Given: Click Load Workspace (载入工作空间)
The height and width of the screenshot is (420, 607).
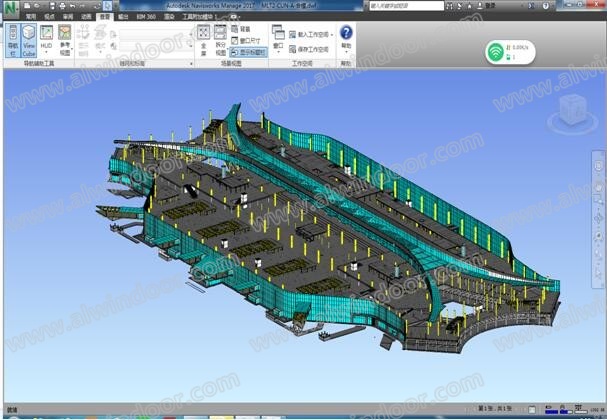Looking at the screenshot, I should tap(312, 34).
